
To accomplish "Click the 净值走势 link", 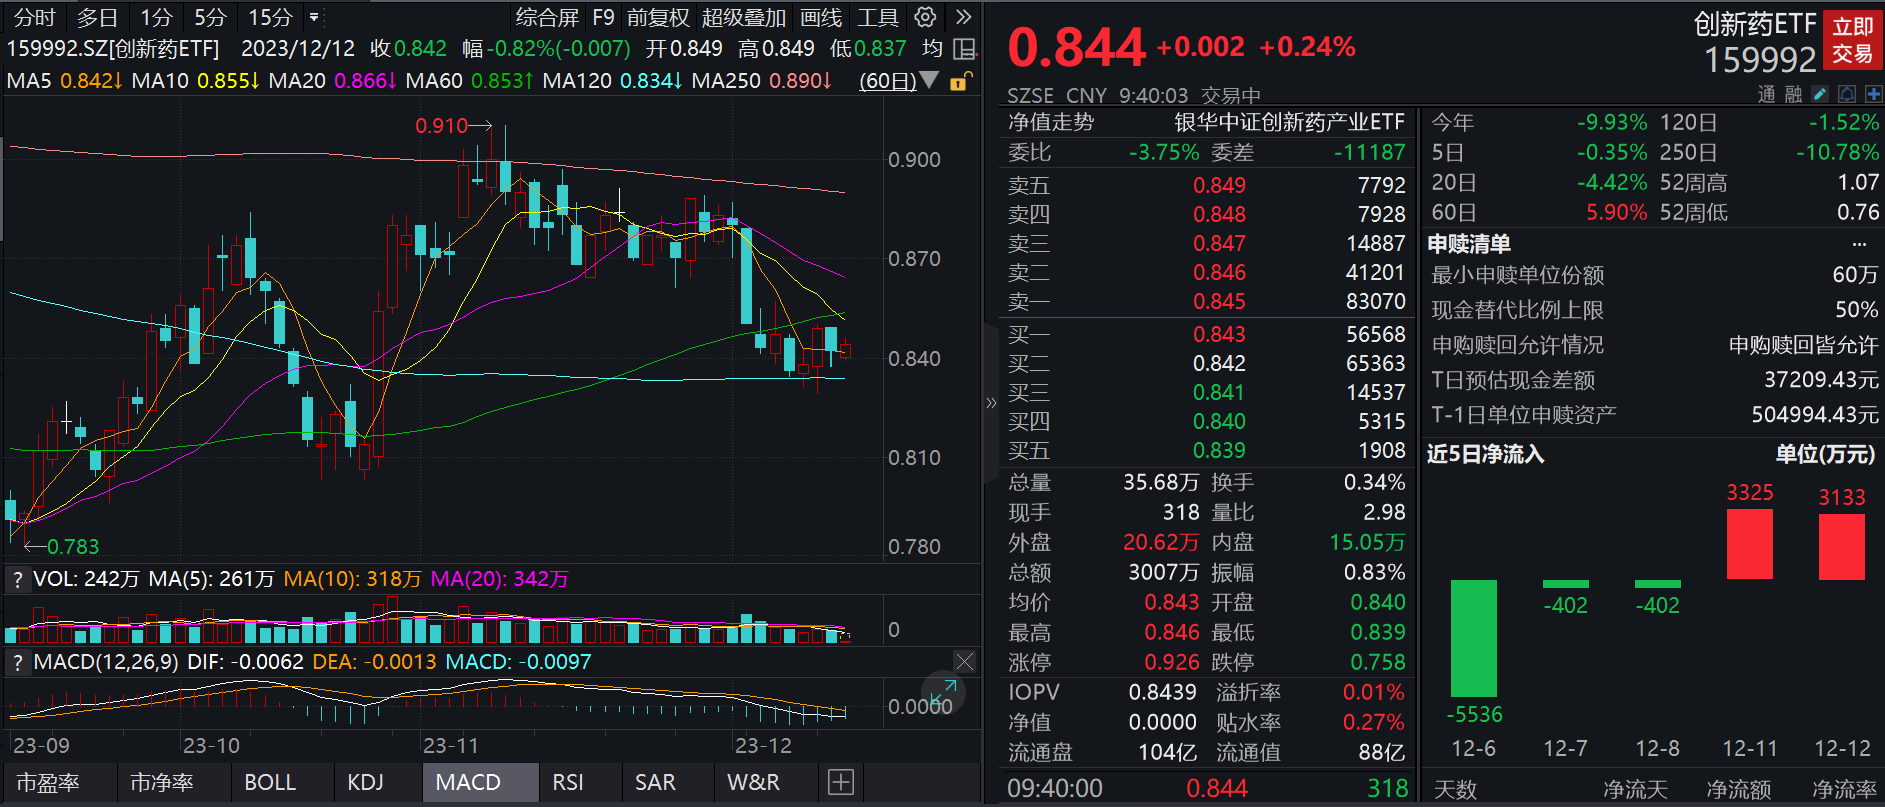I will 1051,122.
